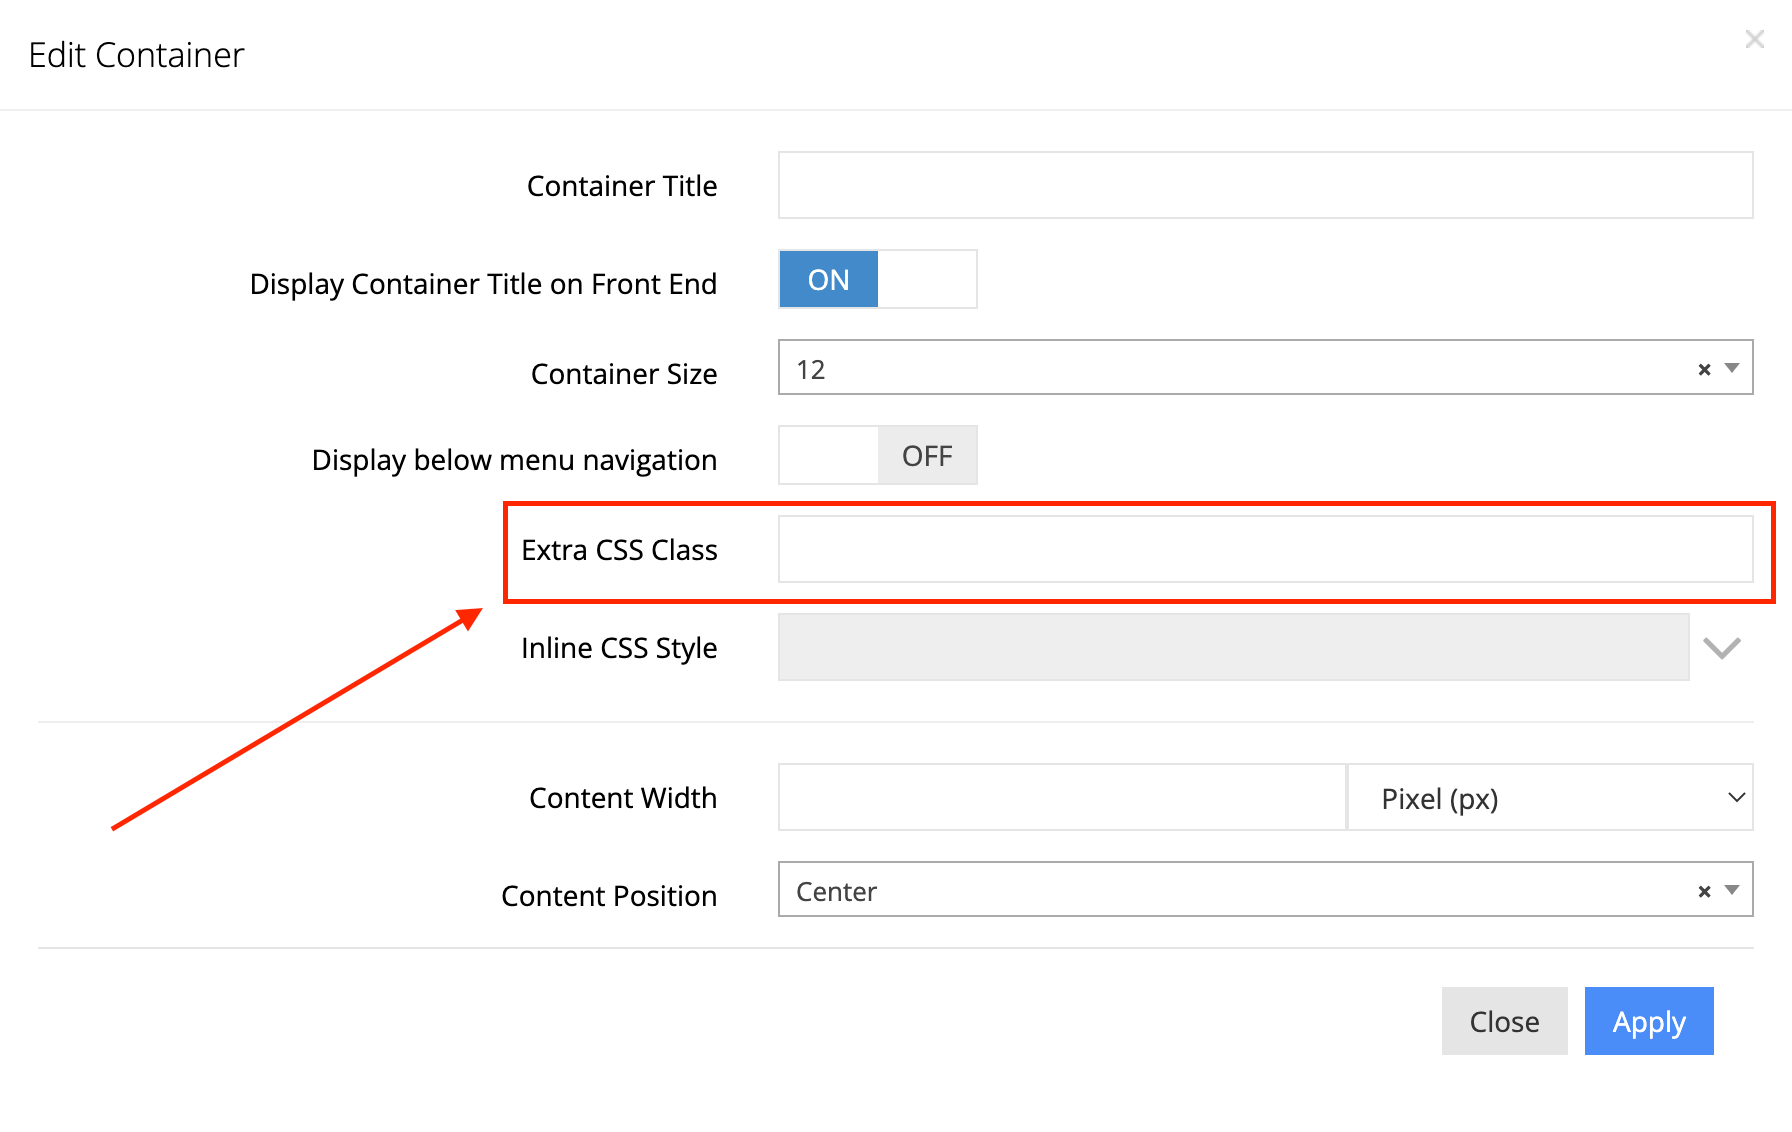This screenshot has height=1132, width=1792.
Task: Clear the Content Position selection with the x icon
Action: [1704, 890]
